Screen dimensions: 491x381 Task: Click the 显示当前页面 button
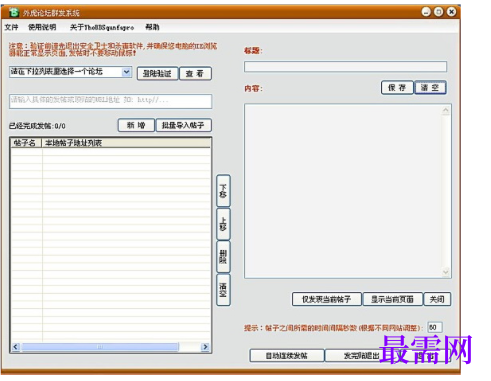click(393, 299)
